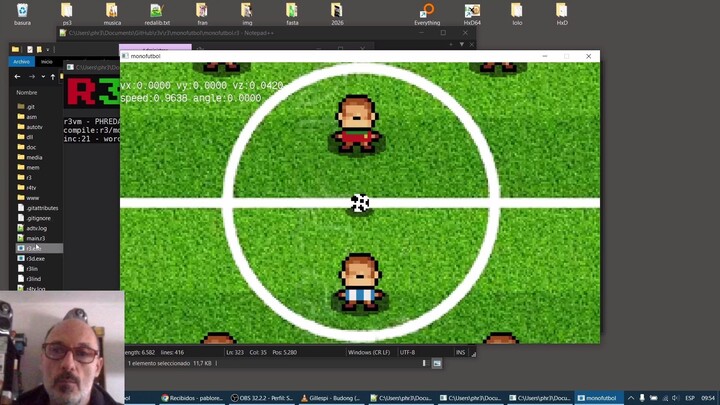Launch the HxD64 hex editor shortcut
Viewport: 720px width, 405px height.
(x=472, y=13)
